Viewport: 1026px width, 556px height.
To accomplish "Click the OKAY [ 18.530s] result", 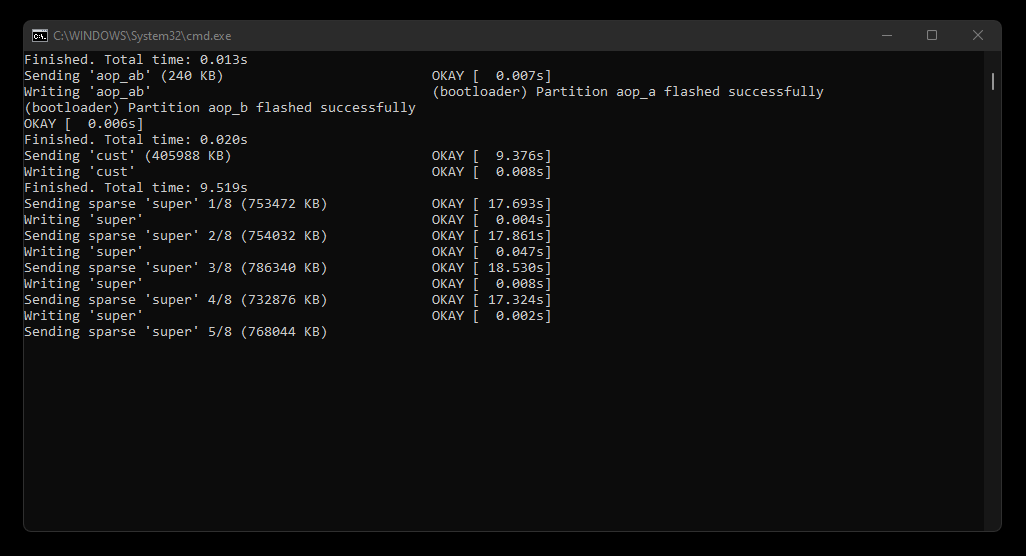I will 491,268.
